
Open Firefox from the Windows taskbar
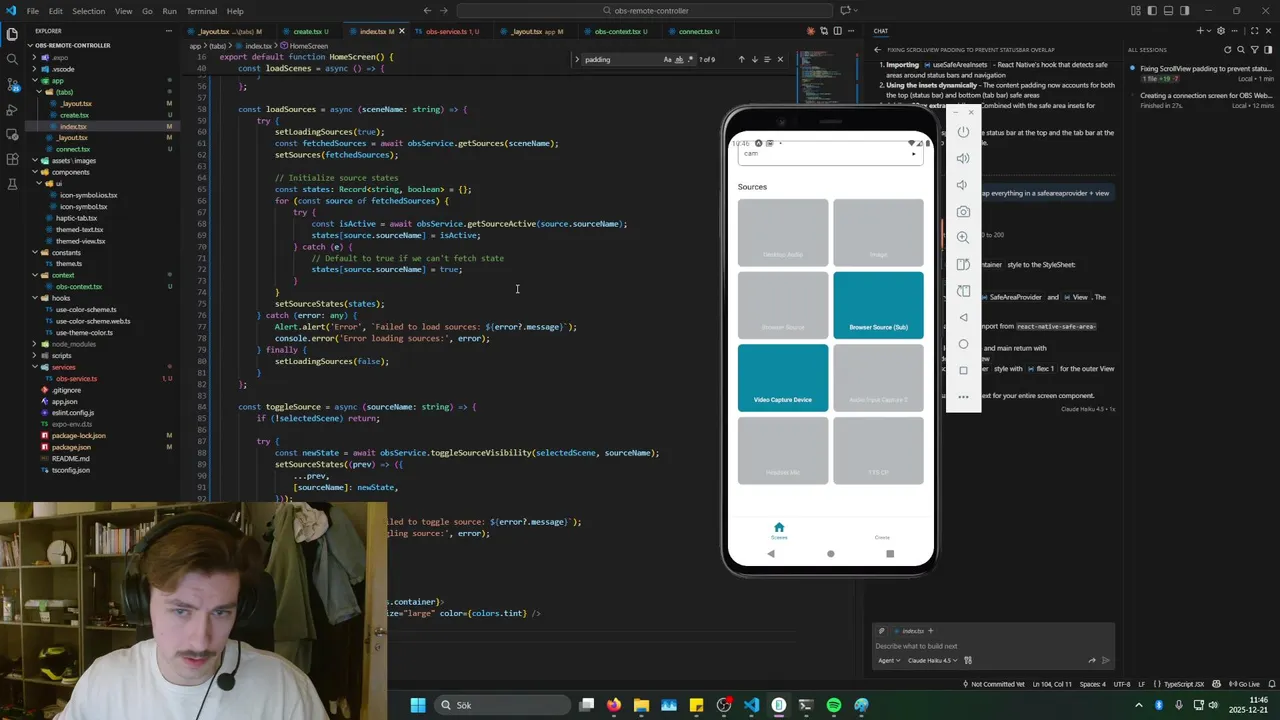pyautogui.click(x=613, y=705)
